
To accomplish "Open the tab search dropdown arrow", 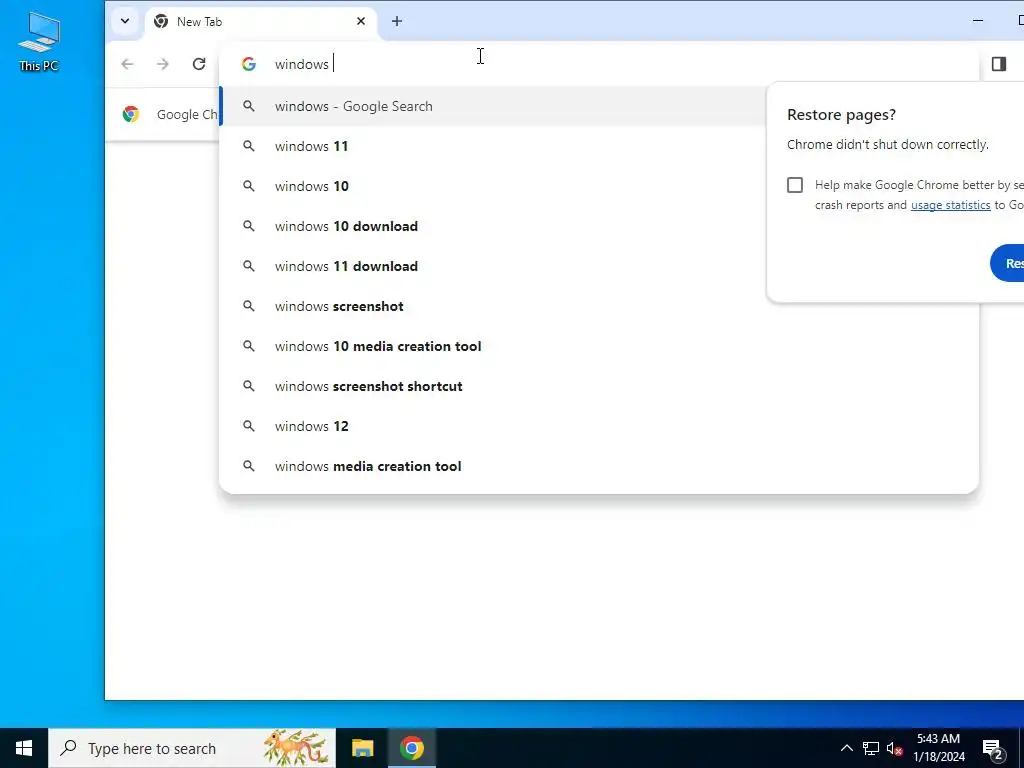I will click(125, 21).
